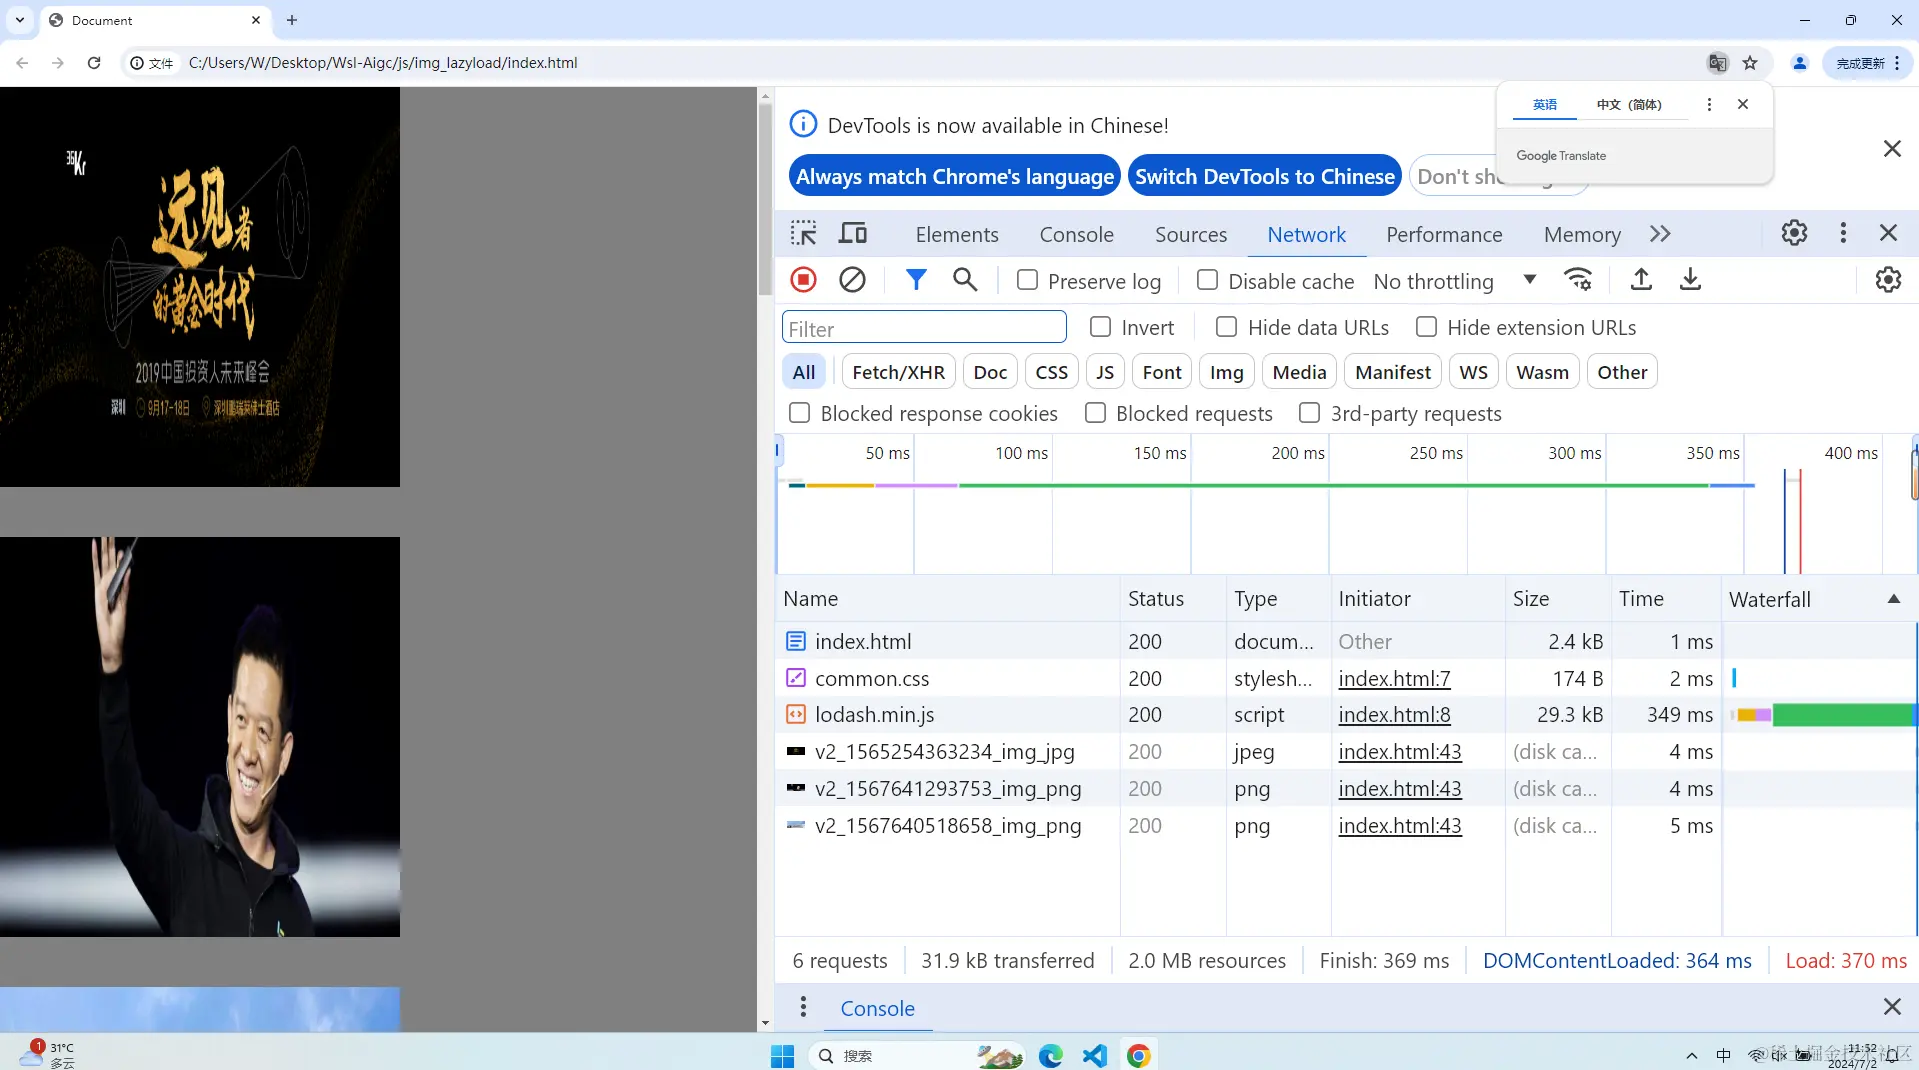
Task: Check Blocked response cookies
Action: point(799,413)
